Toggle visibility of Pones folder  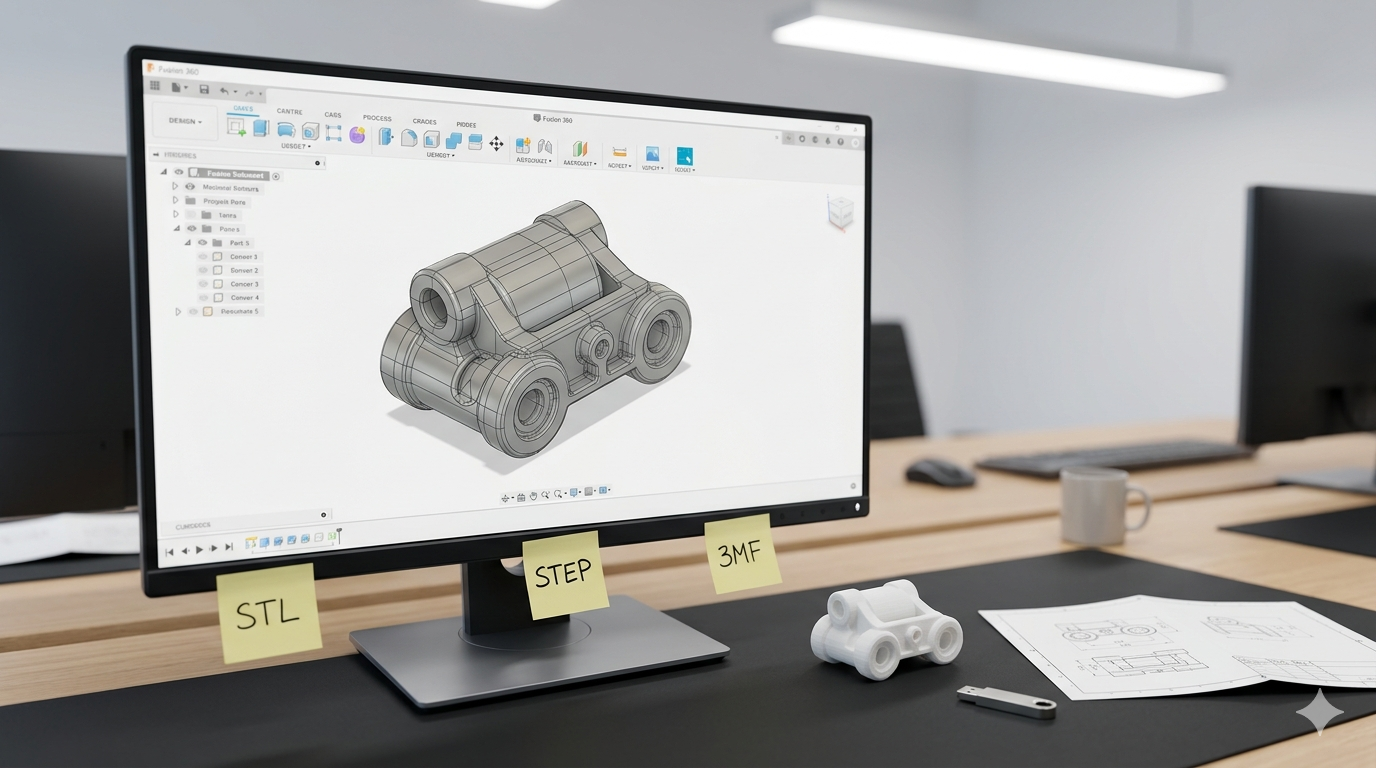192,228
